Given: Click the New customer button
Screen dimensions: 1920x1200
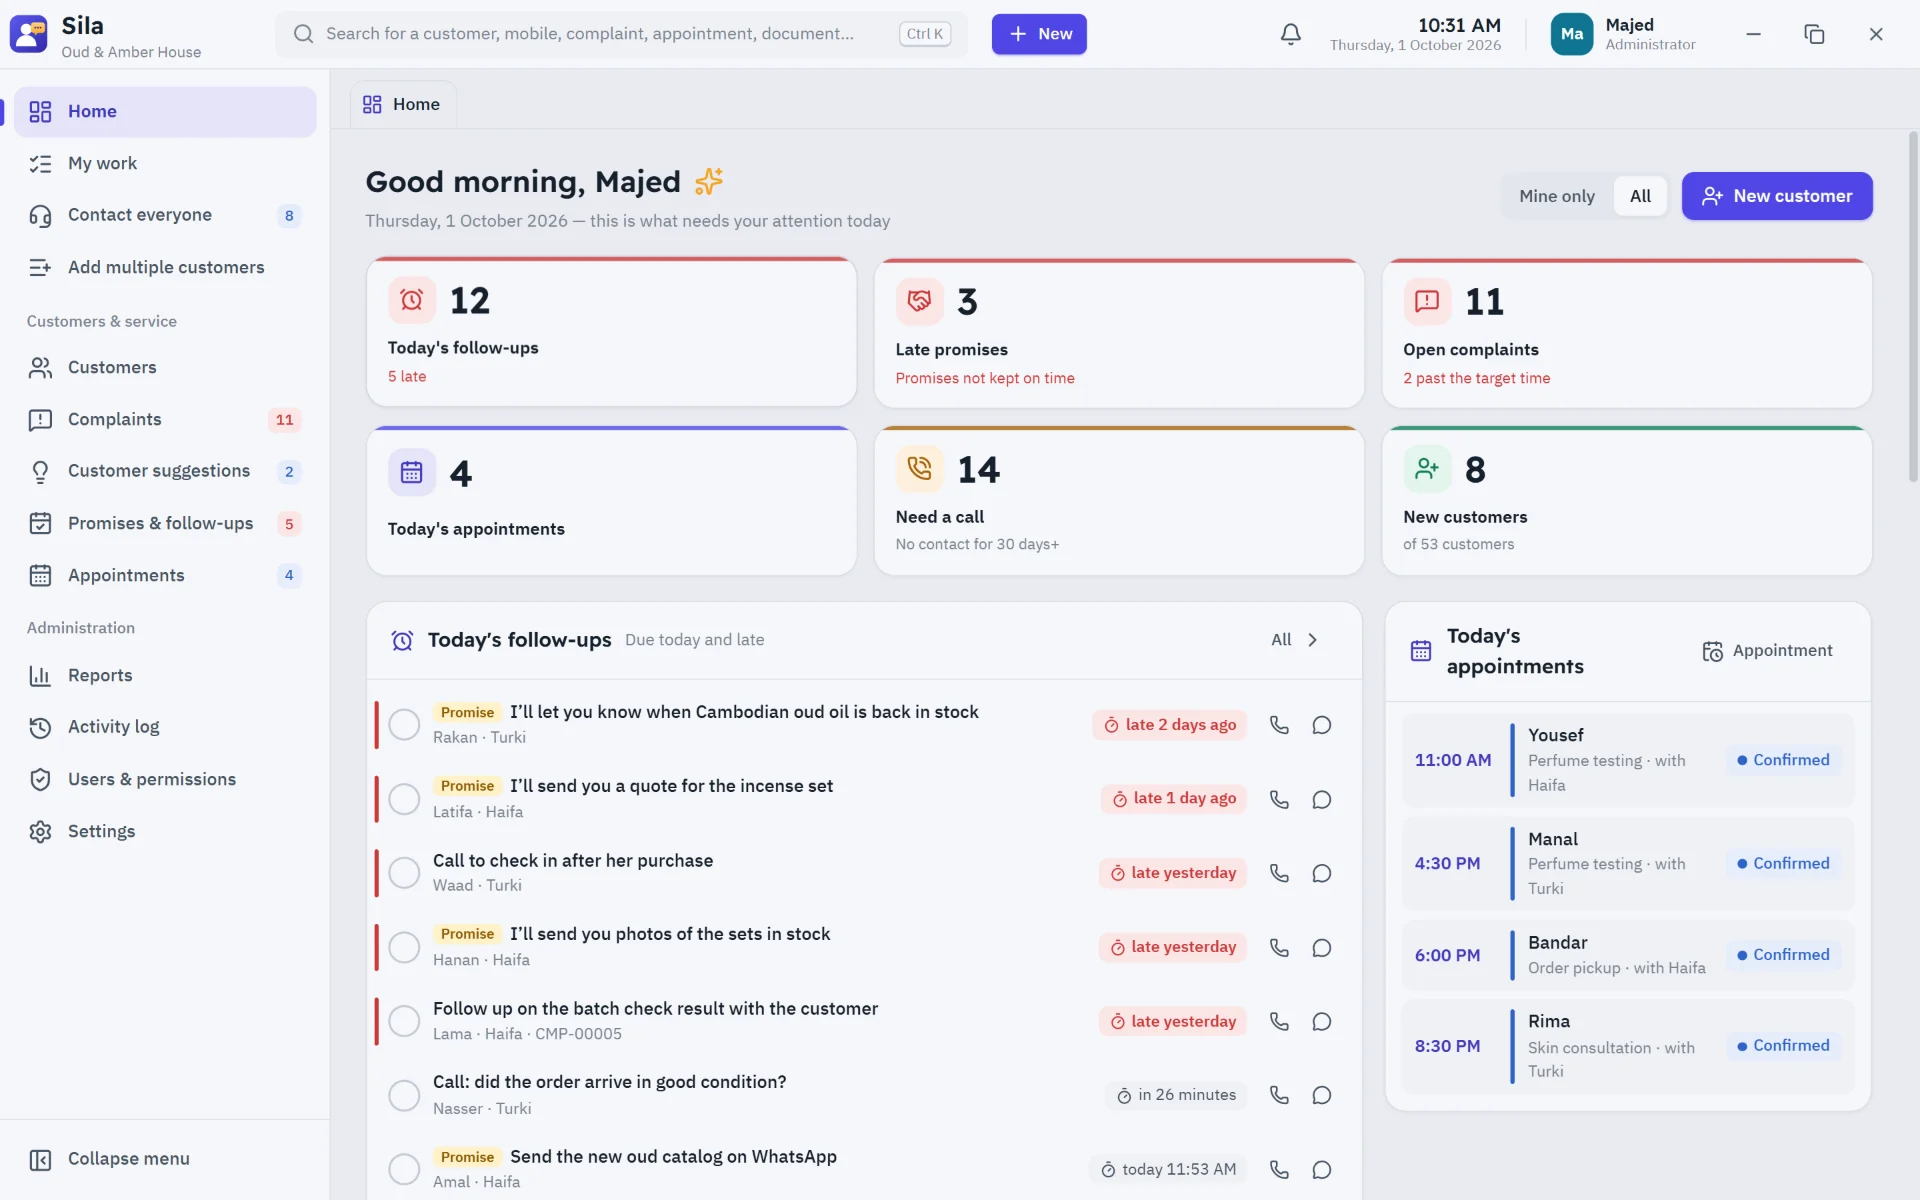Looking at the screenshot, I should [1777, 196].
